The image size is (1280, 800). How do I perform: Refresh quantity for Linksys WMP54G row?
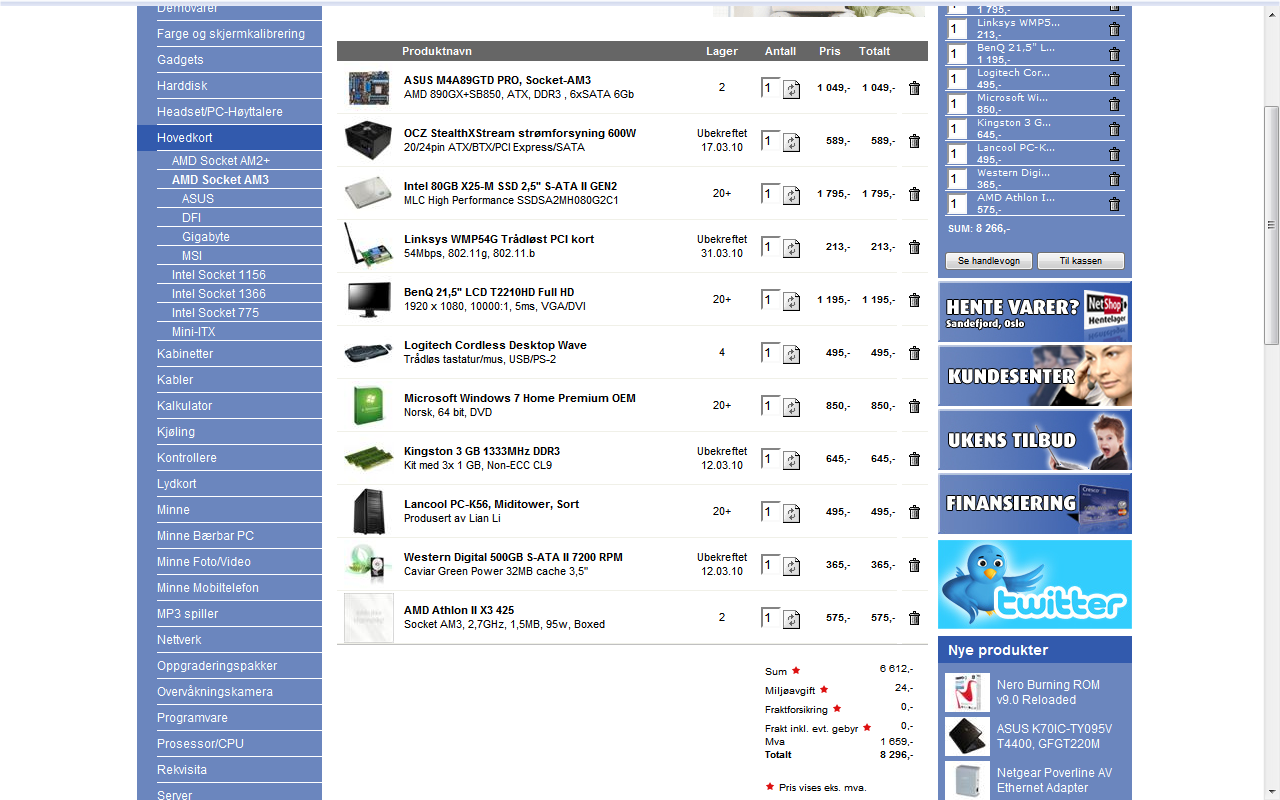click(x=791, y=248)
